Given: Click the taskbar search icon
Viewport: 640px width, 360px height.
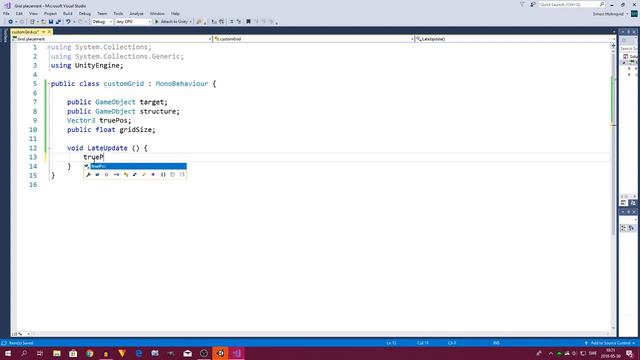Looking at the screenshot, I should tap(24, 353).
